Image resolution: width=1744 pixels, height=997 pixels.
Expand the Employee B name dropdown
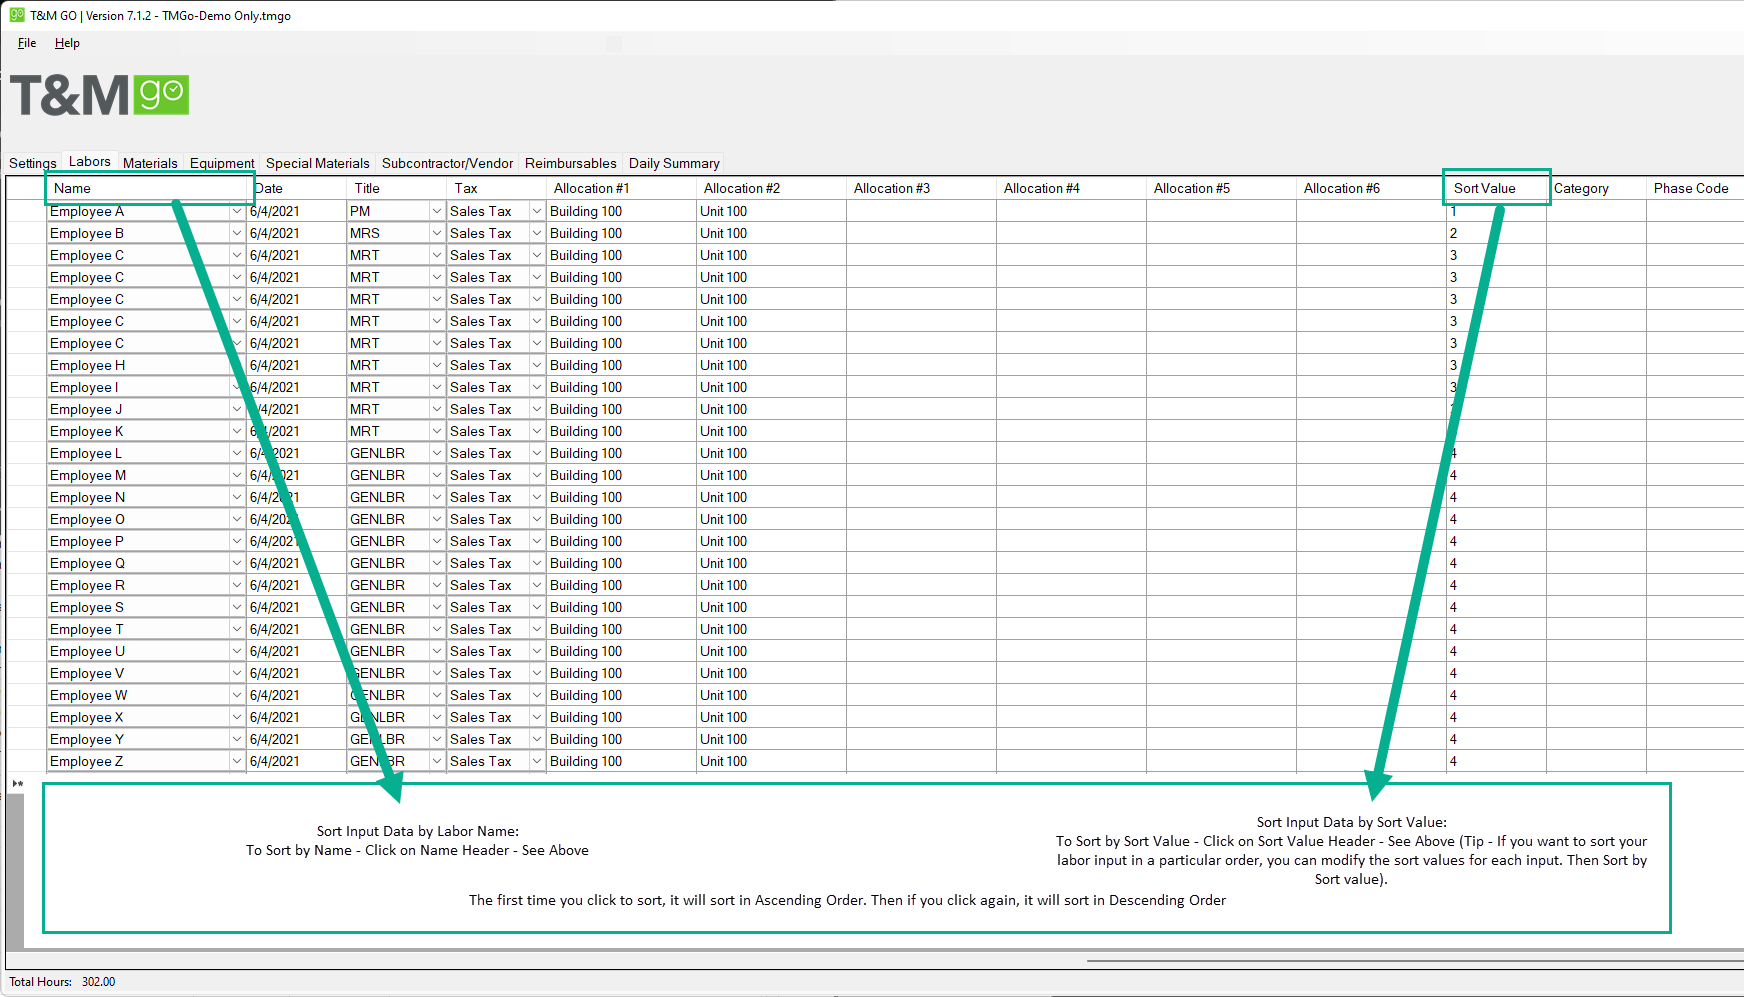tap(237, 233)
